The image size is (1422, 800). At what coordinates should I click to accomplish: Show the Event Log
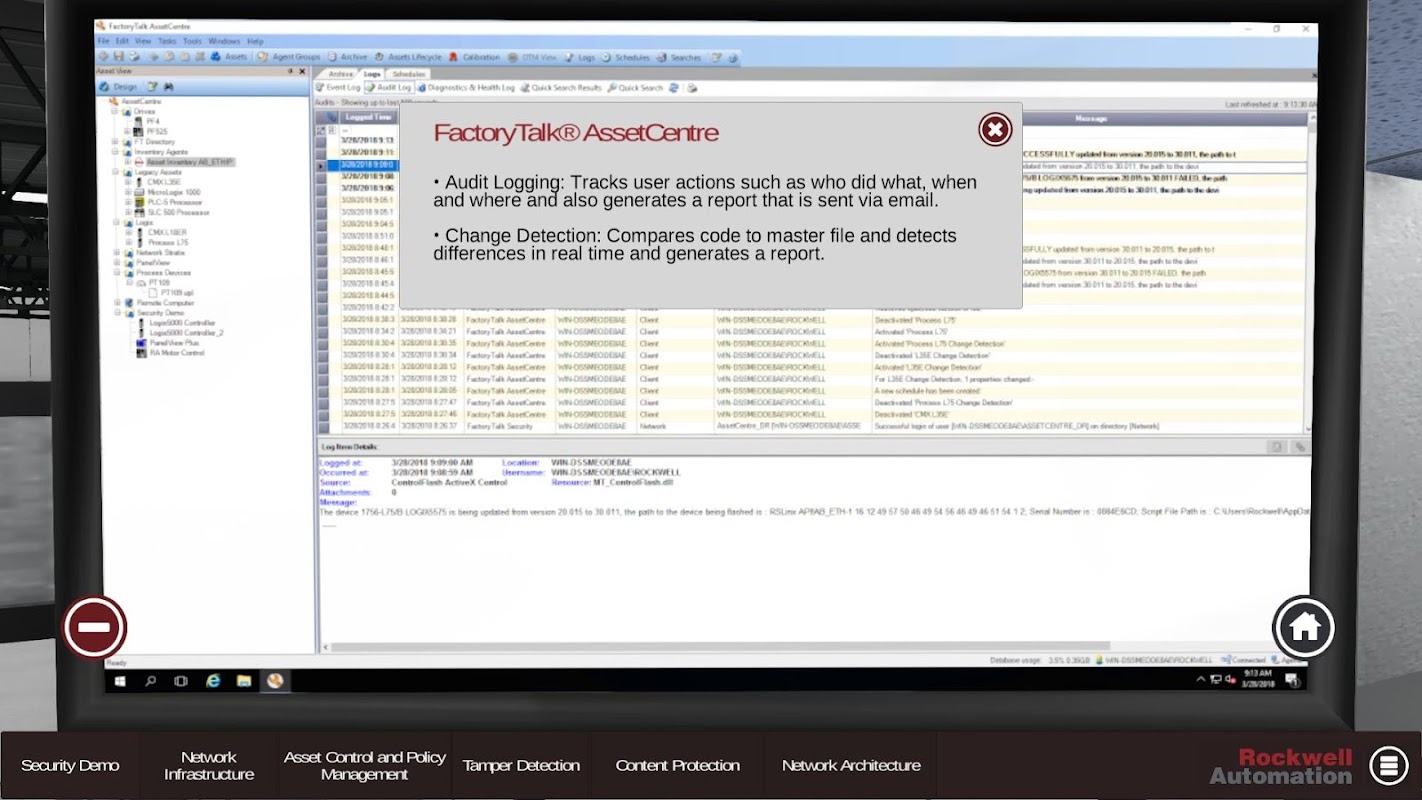coord(339,88)
